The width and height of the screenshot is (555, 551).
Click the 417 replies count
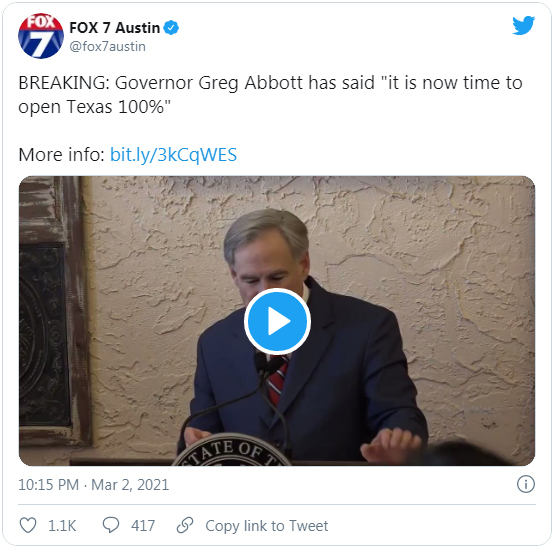tap(143, 526)
